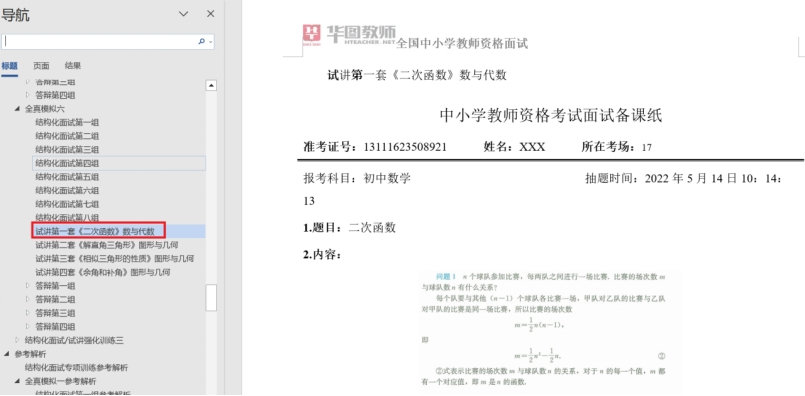Collapse the 参考解析 heading

point(7,354)
